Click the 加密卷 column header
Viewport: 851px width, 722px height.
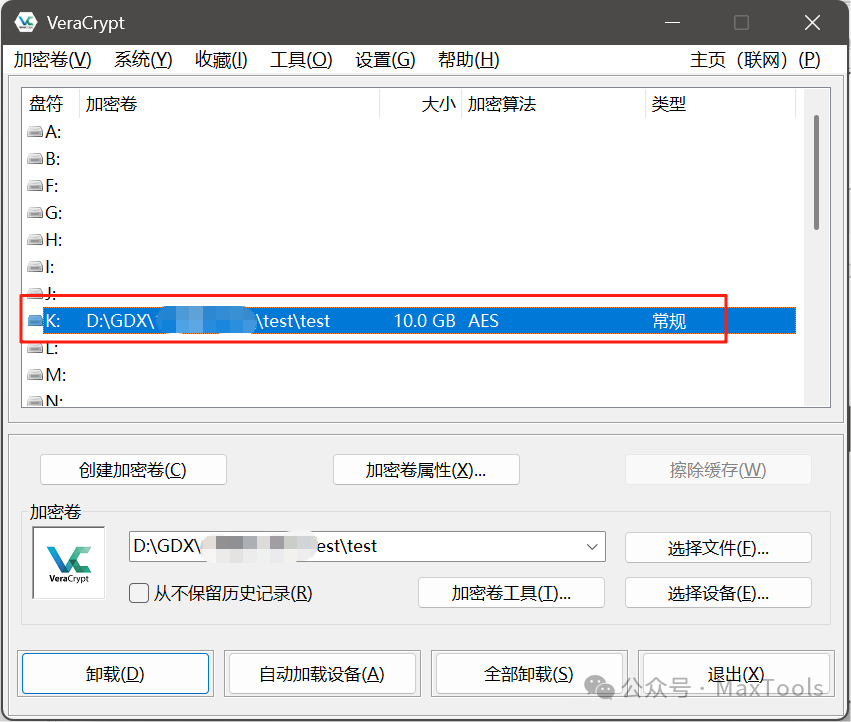229,104
